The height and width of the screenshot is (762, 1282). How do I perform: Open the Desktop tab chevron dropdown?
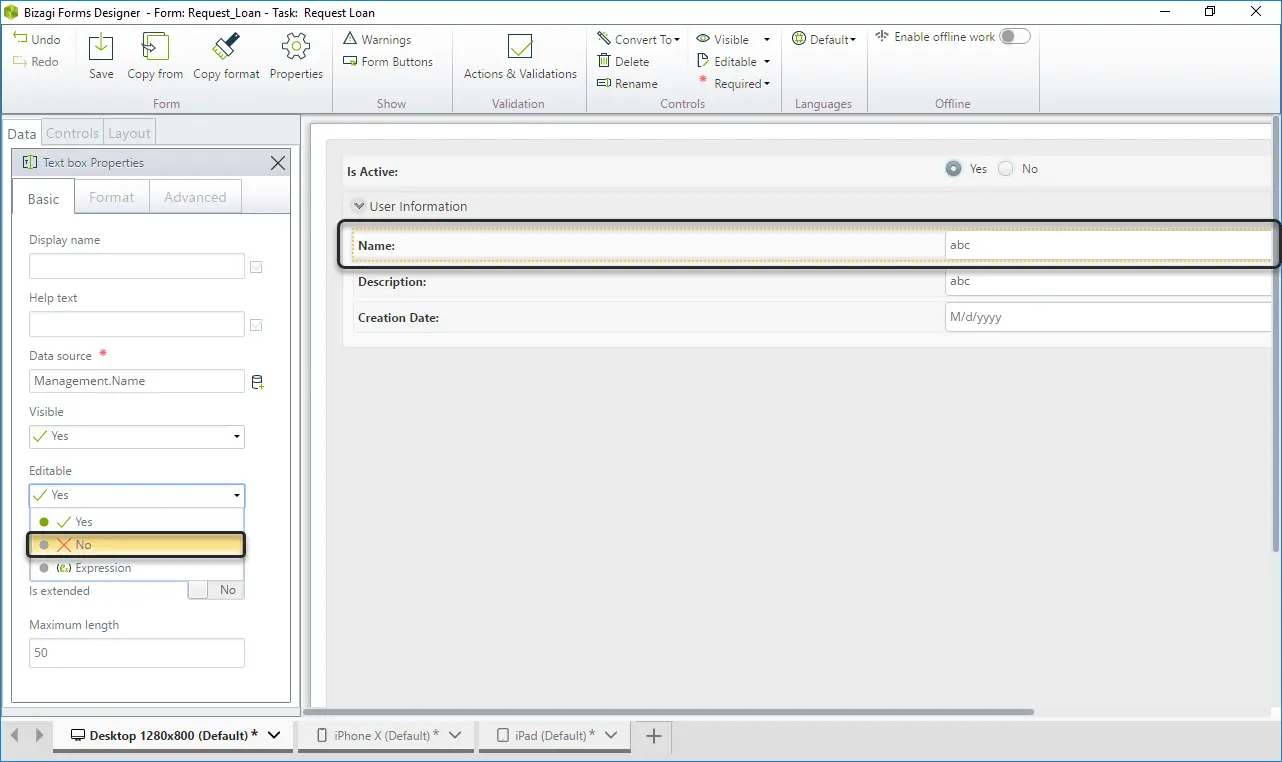(276, 735)
